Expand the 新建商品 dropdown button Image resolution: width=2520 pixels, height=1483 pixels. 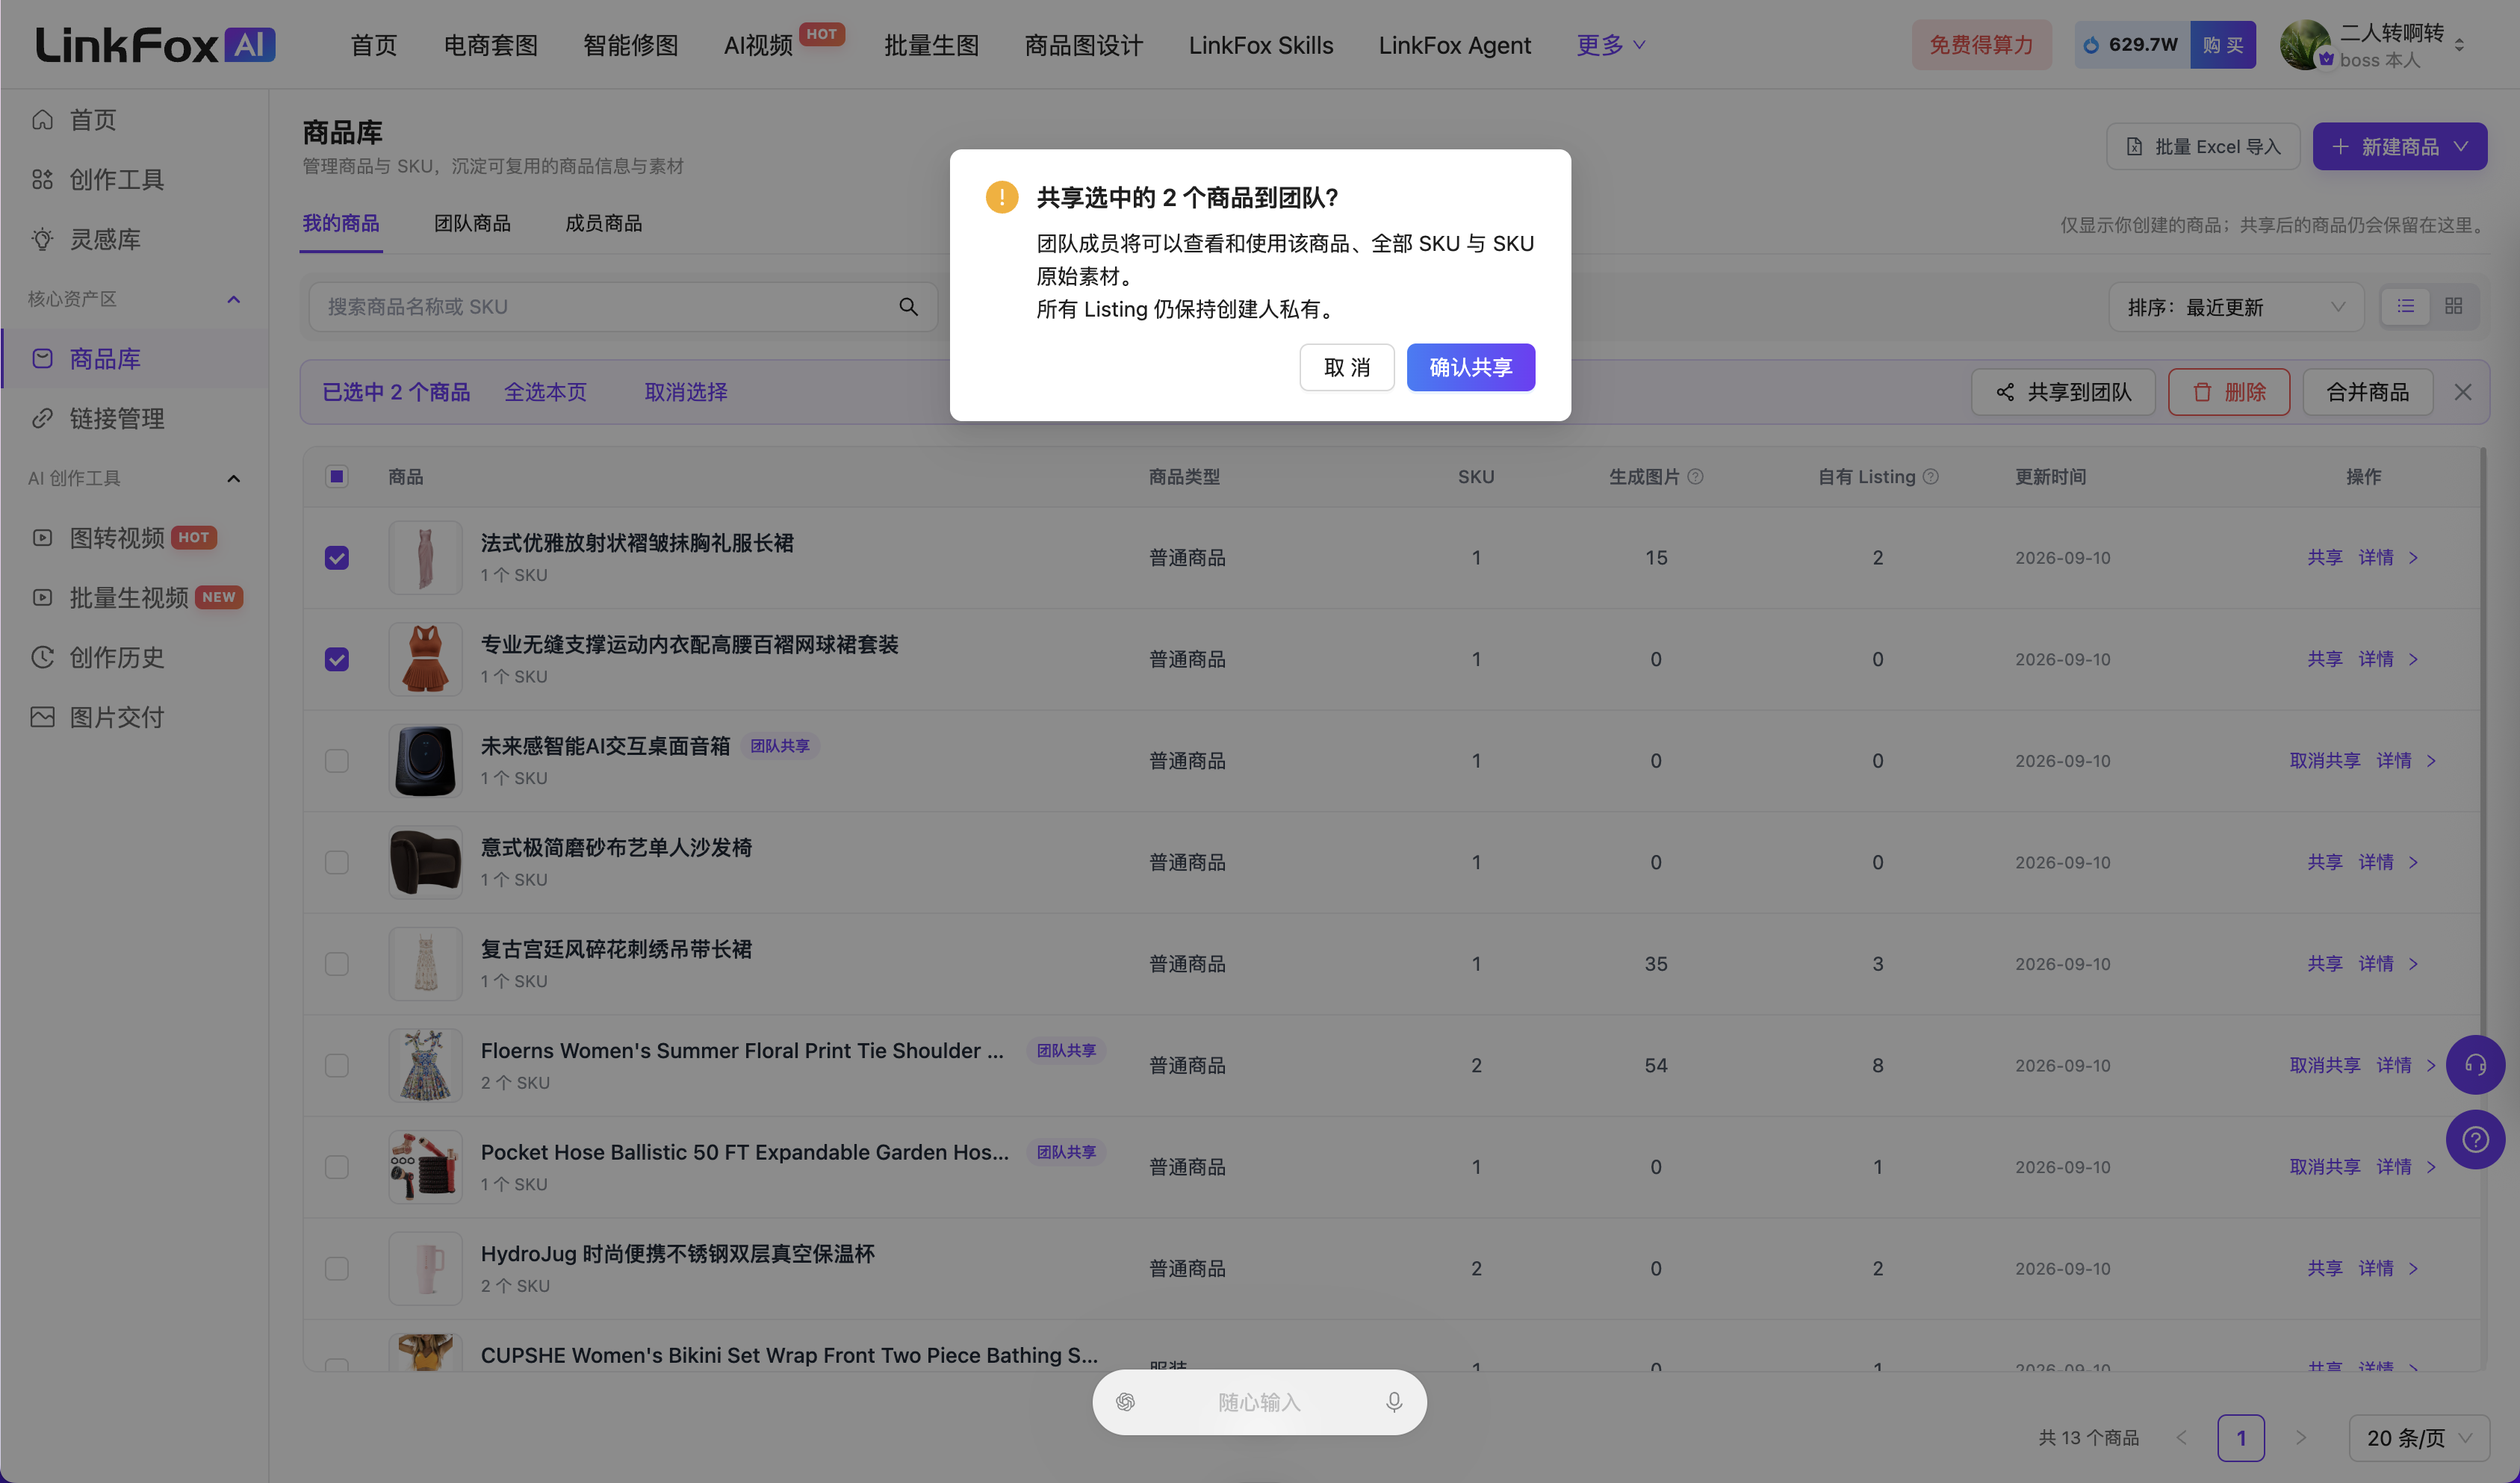coord(2400,147)
